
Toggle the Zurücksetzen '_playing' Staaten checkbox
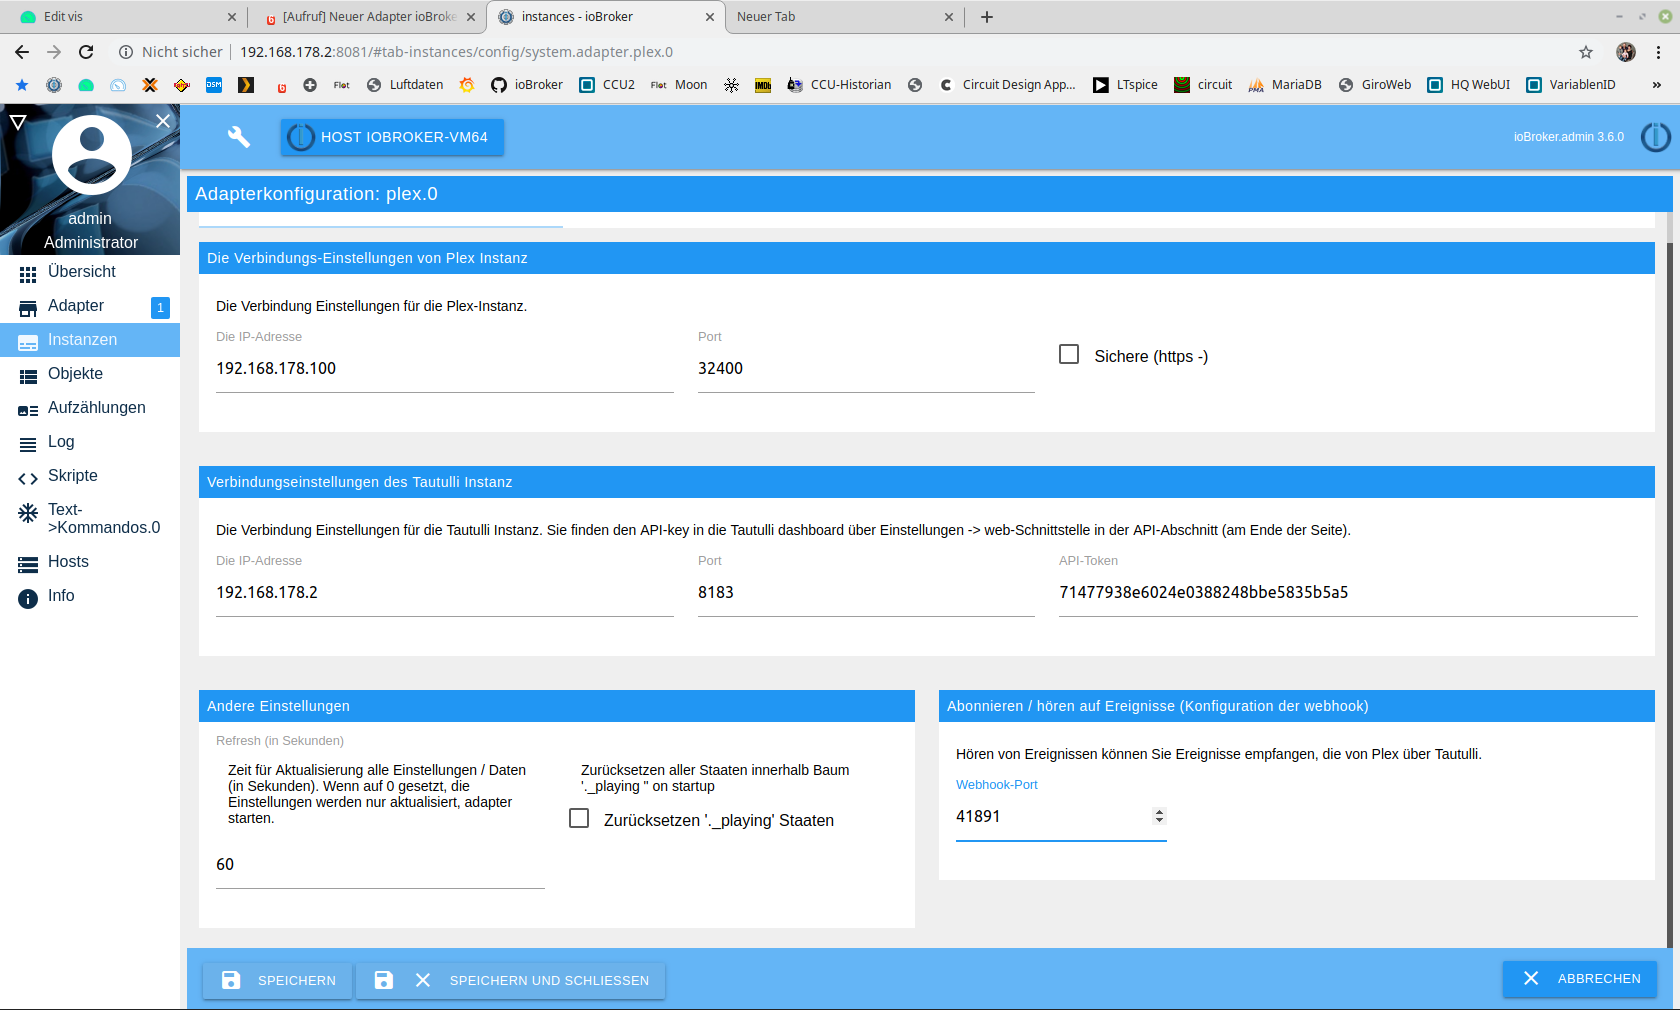(x=579, y=818)
